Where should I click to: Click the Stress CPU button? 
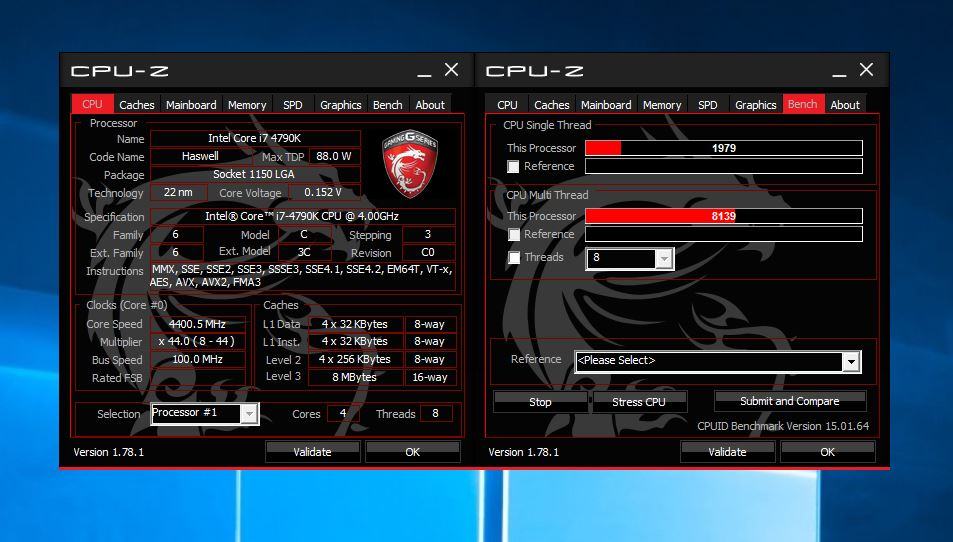click(639, 402)
